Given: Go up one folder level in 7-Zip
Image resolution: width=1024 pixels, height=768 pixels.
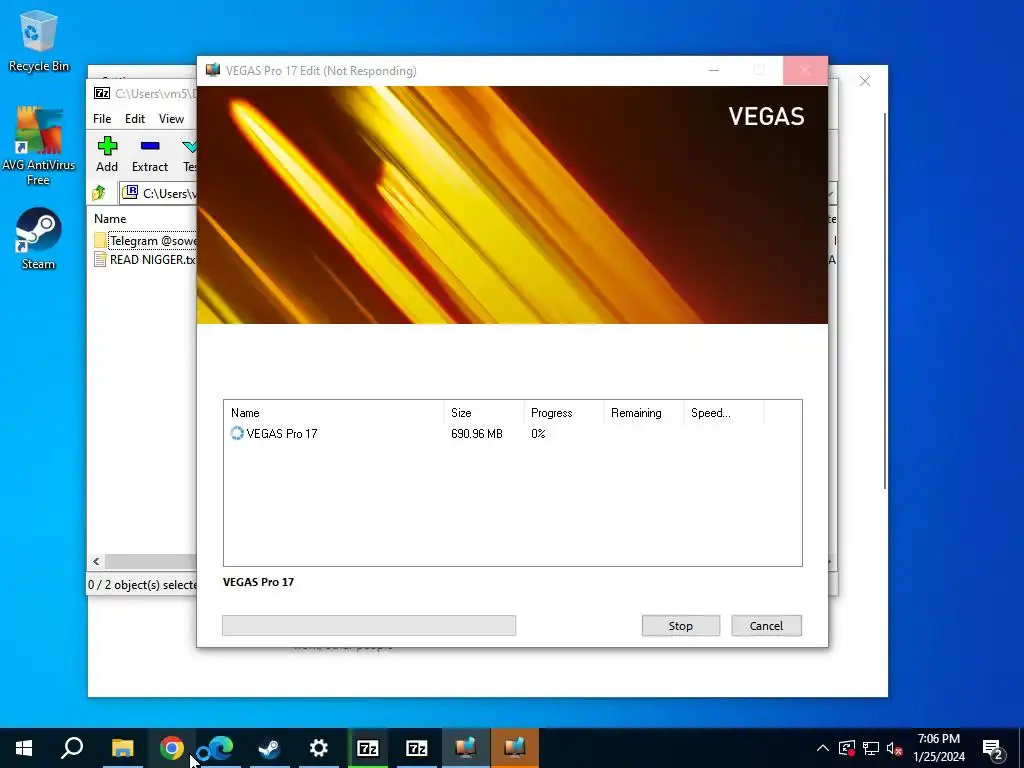Looking at the screenshot, I should pyautogui.click(x=99, y=193).
